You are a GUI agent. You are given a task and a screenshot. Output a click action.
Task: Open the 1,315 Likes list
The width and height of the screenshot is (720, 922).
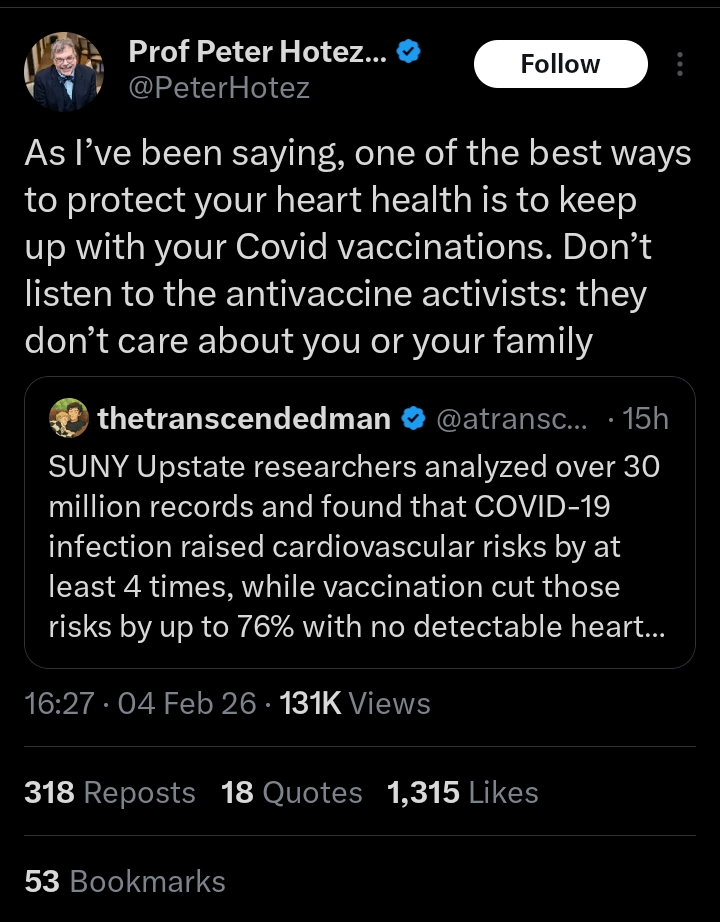462,793
